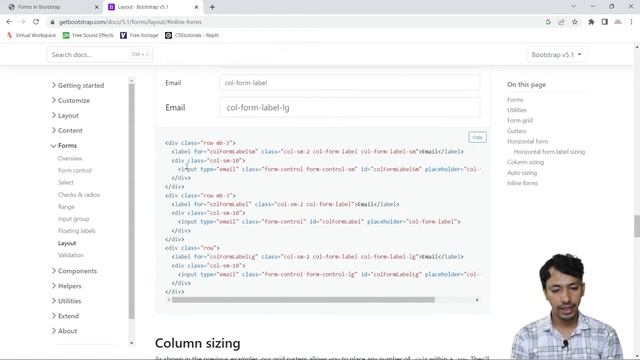Click code block scroll right arrow

tap(477, 300)
